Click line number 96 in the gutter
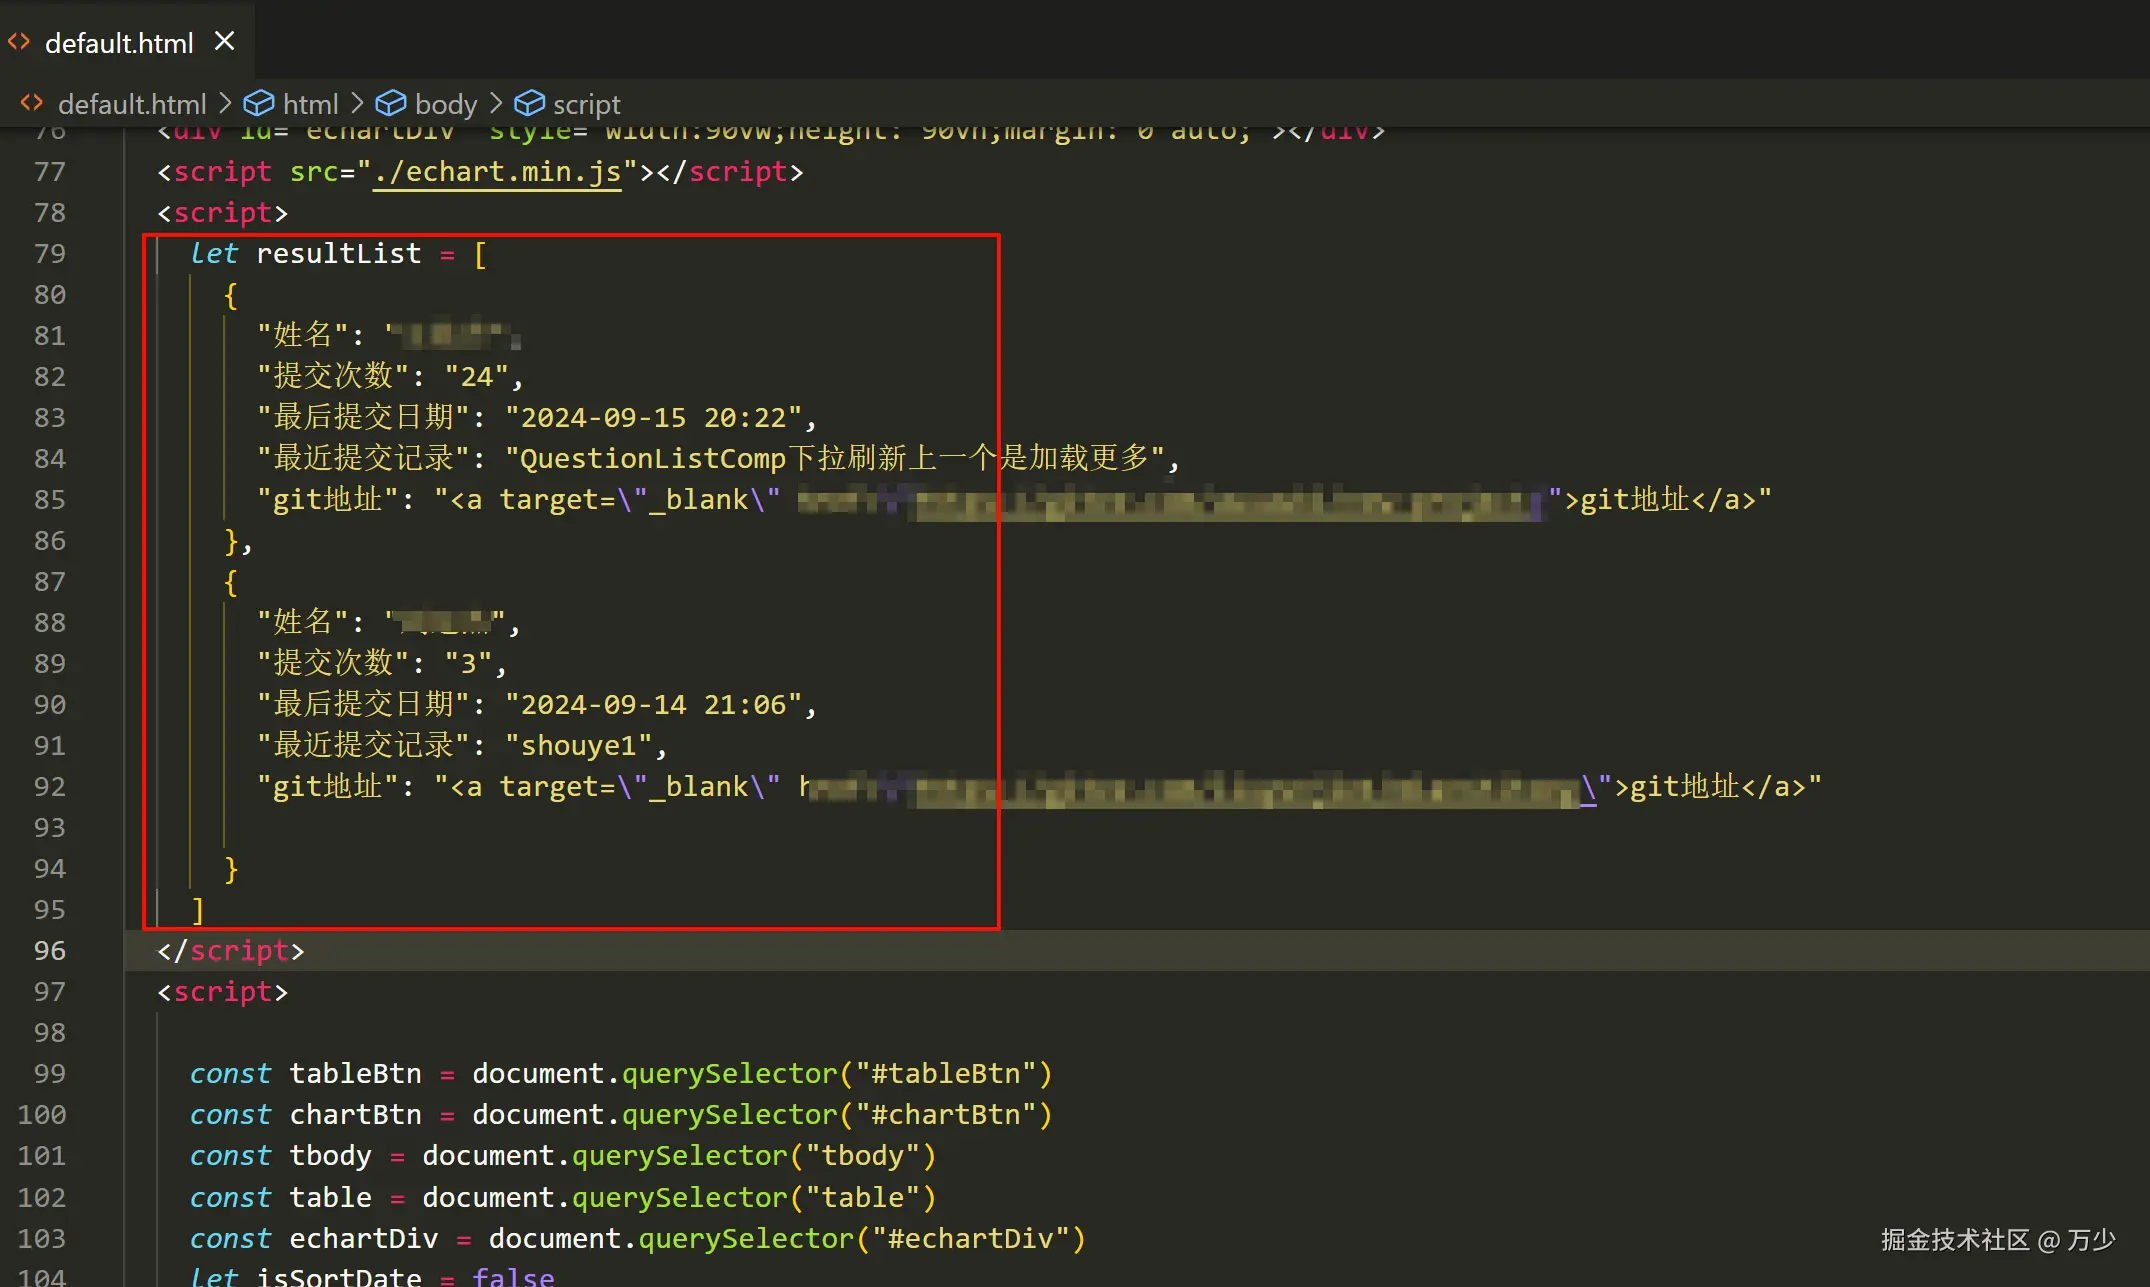Image resolution: width=2150 pixels, height=1287 pixels. coord(49,950)
